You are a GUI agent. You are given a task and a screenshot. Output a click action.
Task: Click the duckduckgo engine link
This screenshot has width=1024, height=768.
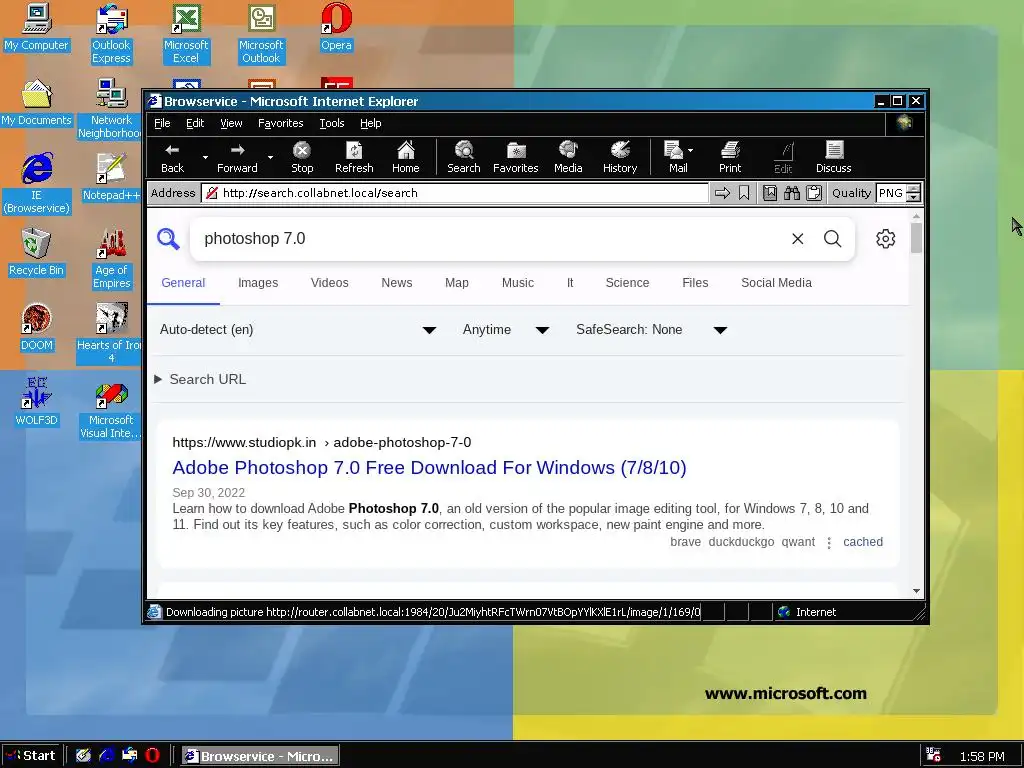741,542
